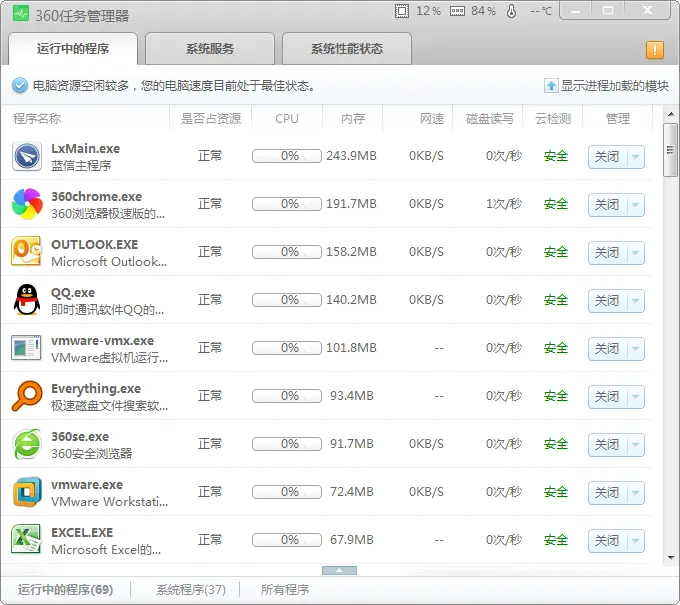Click the LxMain.exe program icon
680x605 pixels.
26,156
